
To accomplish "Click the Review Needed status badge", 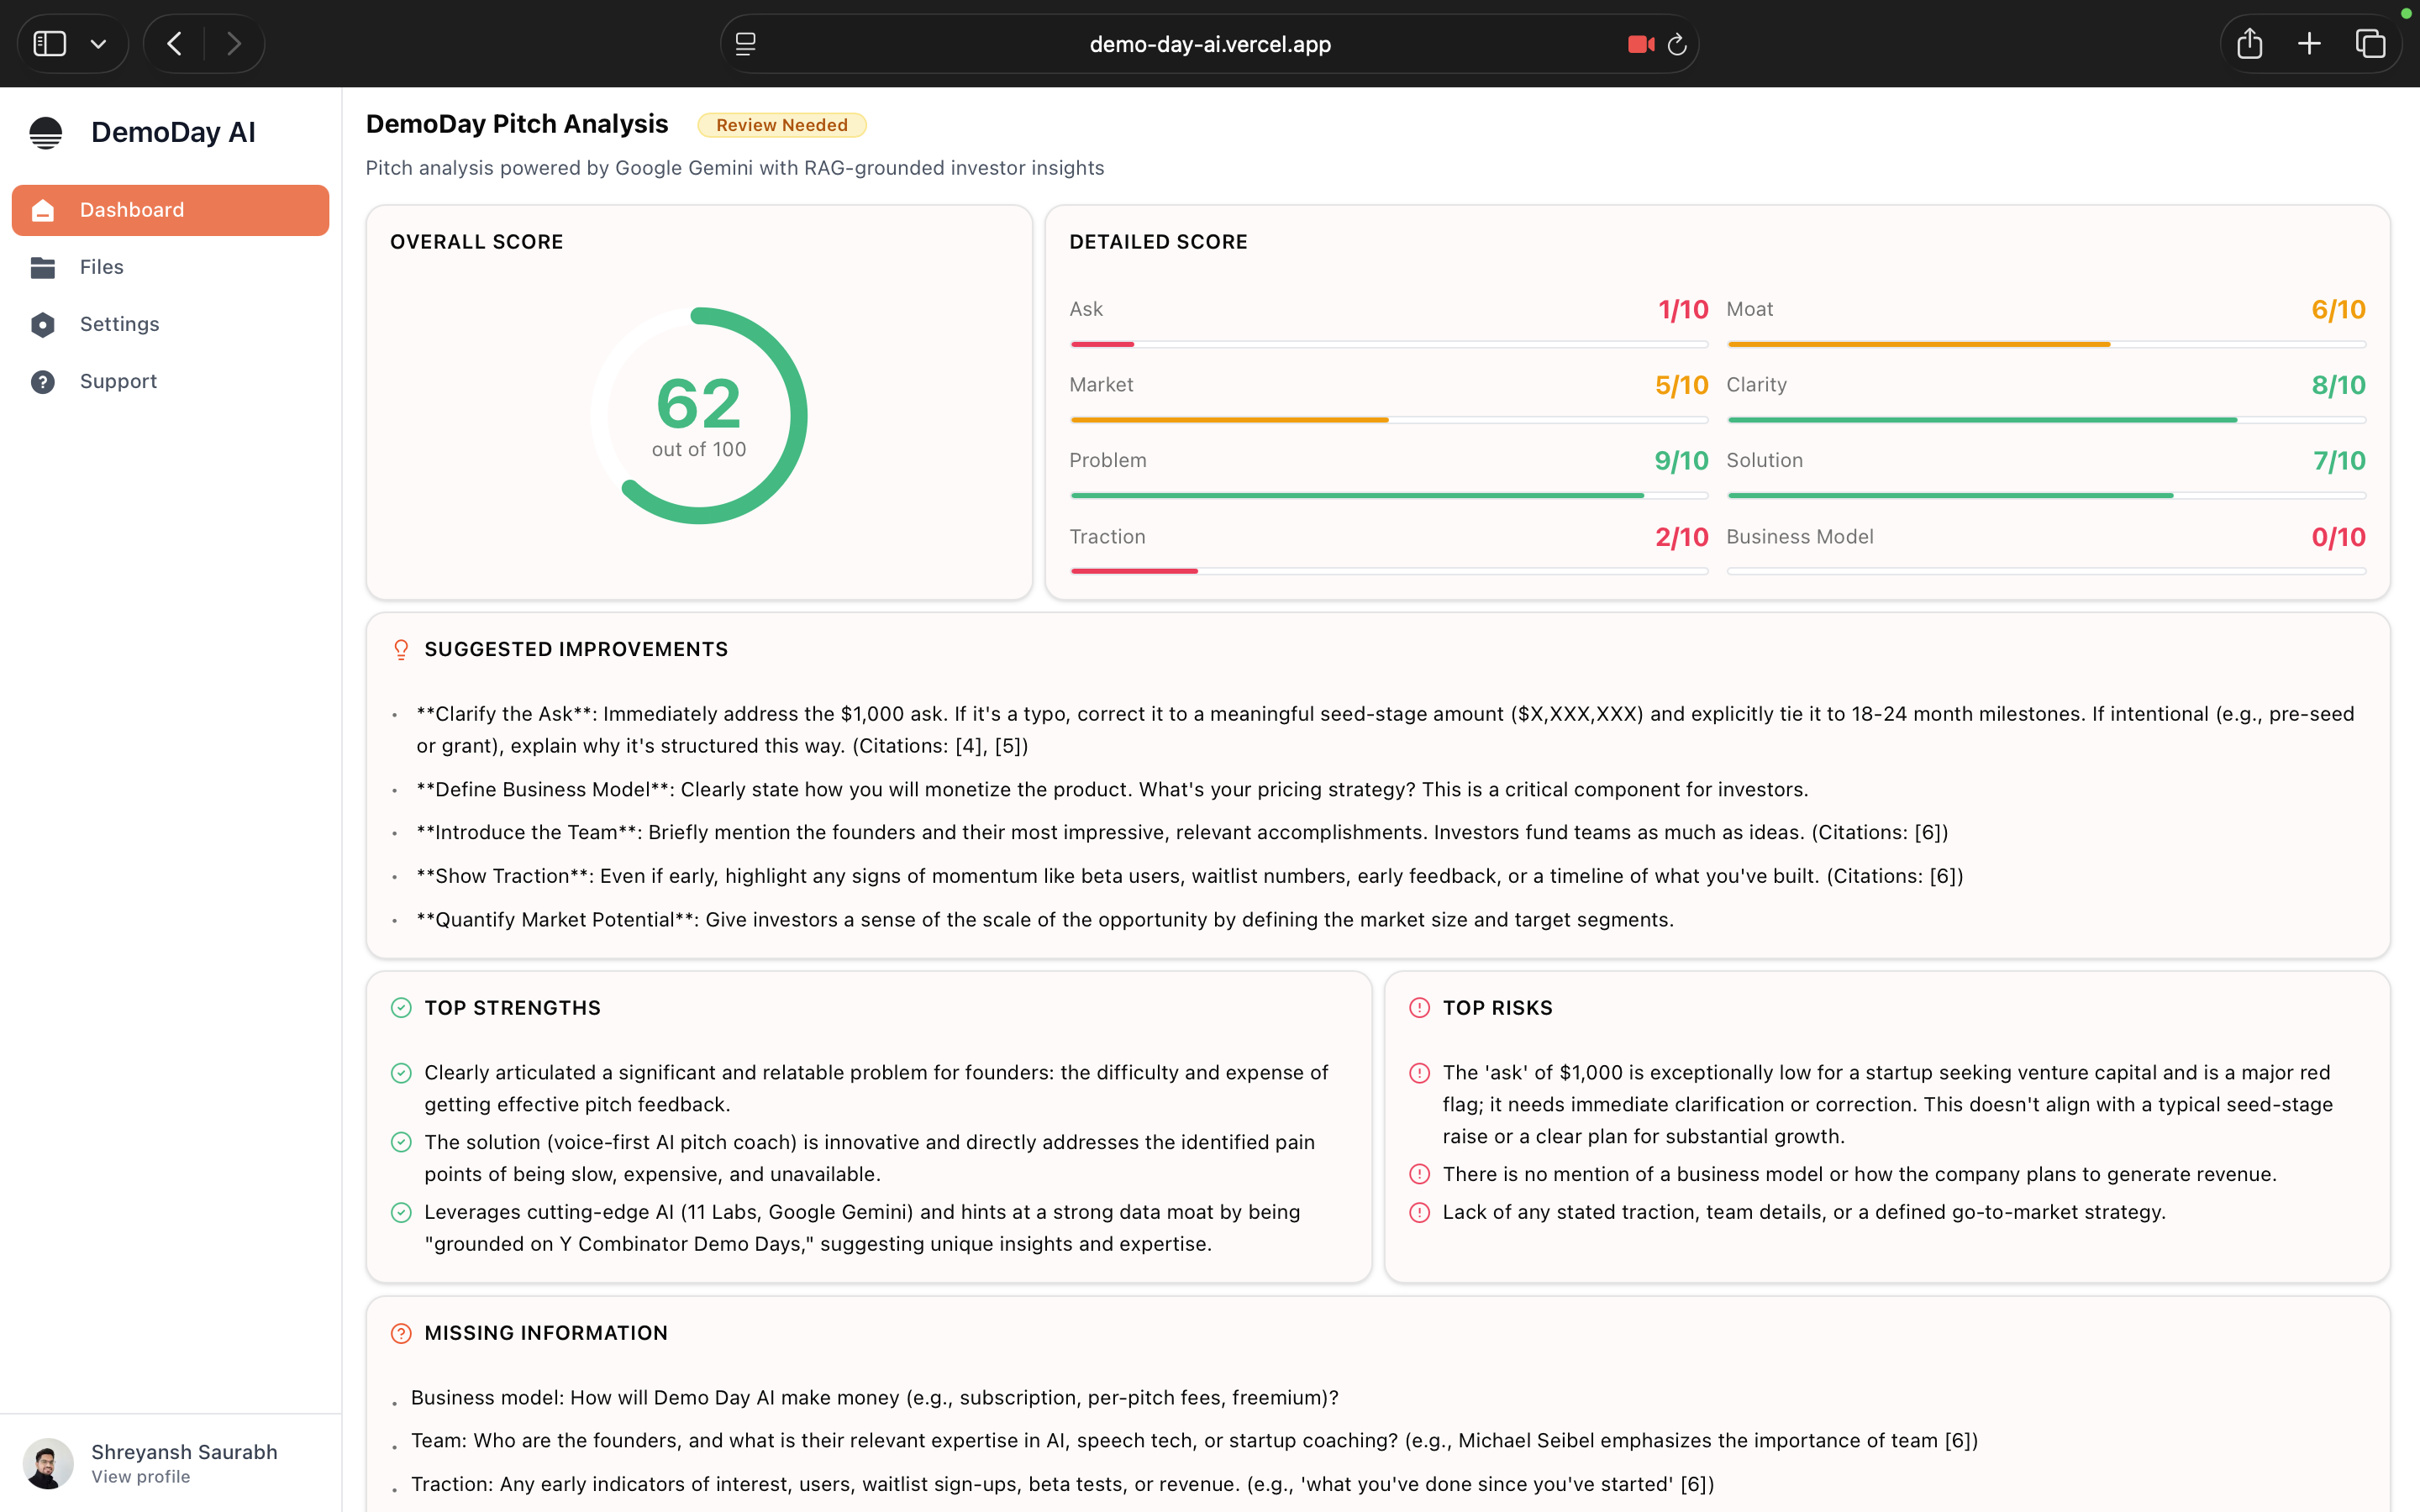I will [x=781, y=125].
